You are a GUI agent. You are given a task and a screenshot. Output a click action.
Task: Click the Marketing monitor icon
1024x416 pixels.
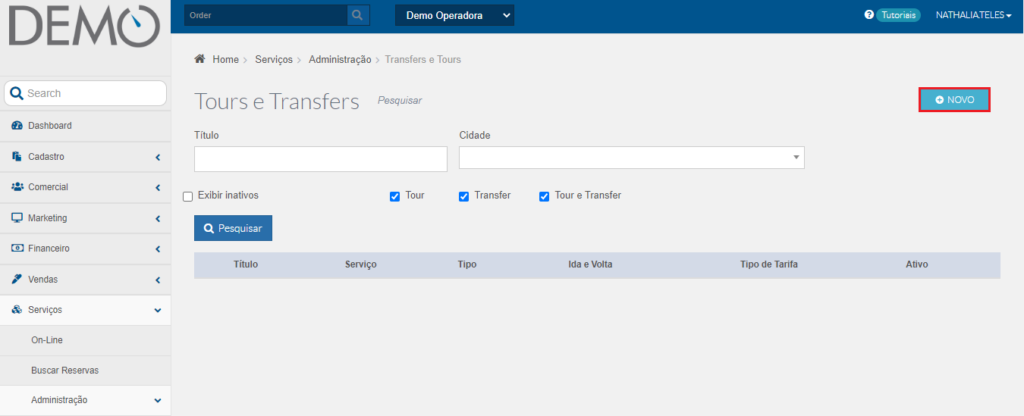pos(18,218)
